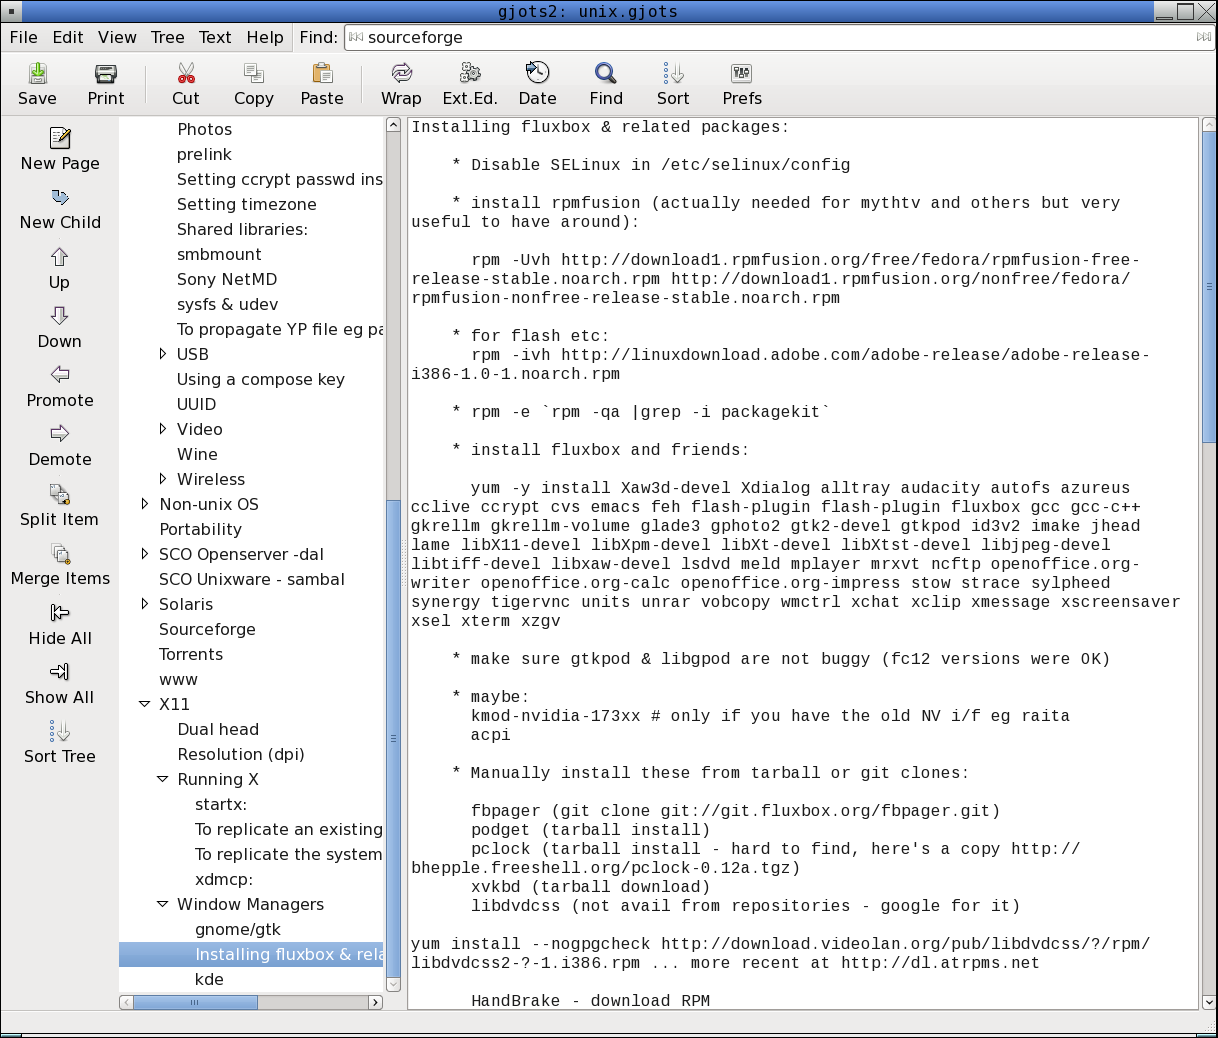Create a New Page
Image resolution: width=1218 pixels, height=1038 pixels.
[60, 149]
